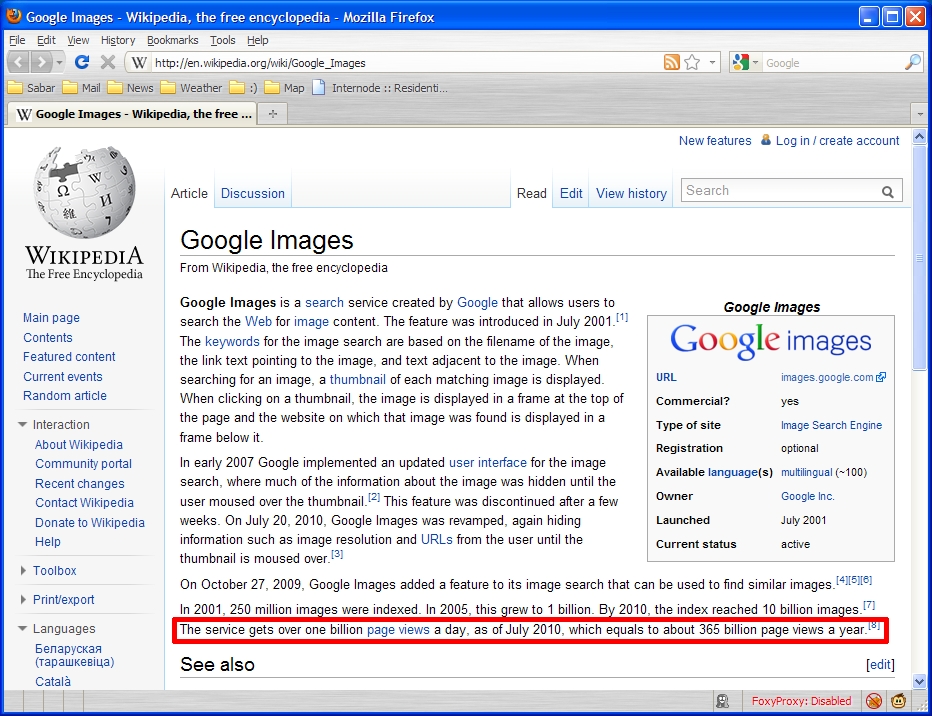This screenshot has width=932, height=716.
Task: Open Donate to Wikipedia link
Action: [x=90, y=522]
